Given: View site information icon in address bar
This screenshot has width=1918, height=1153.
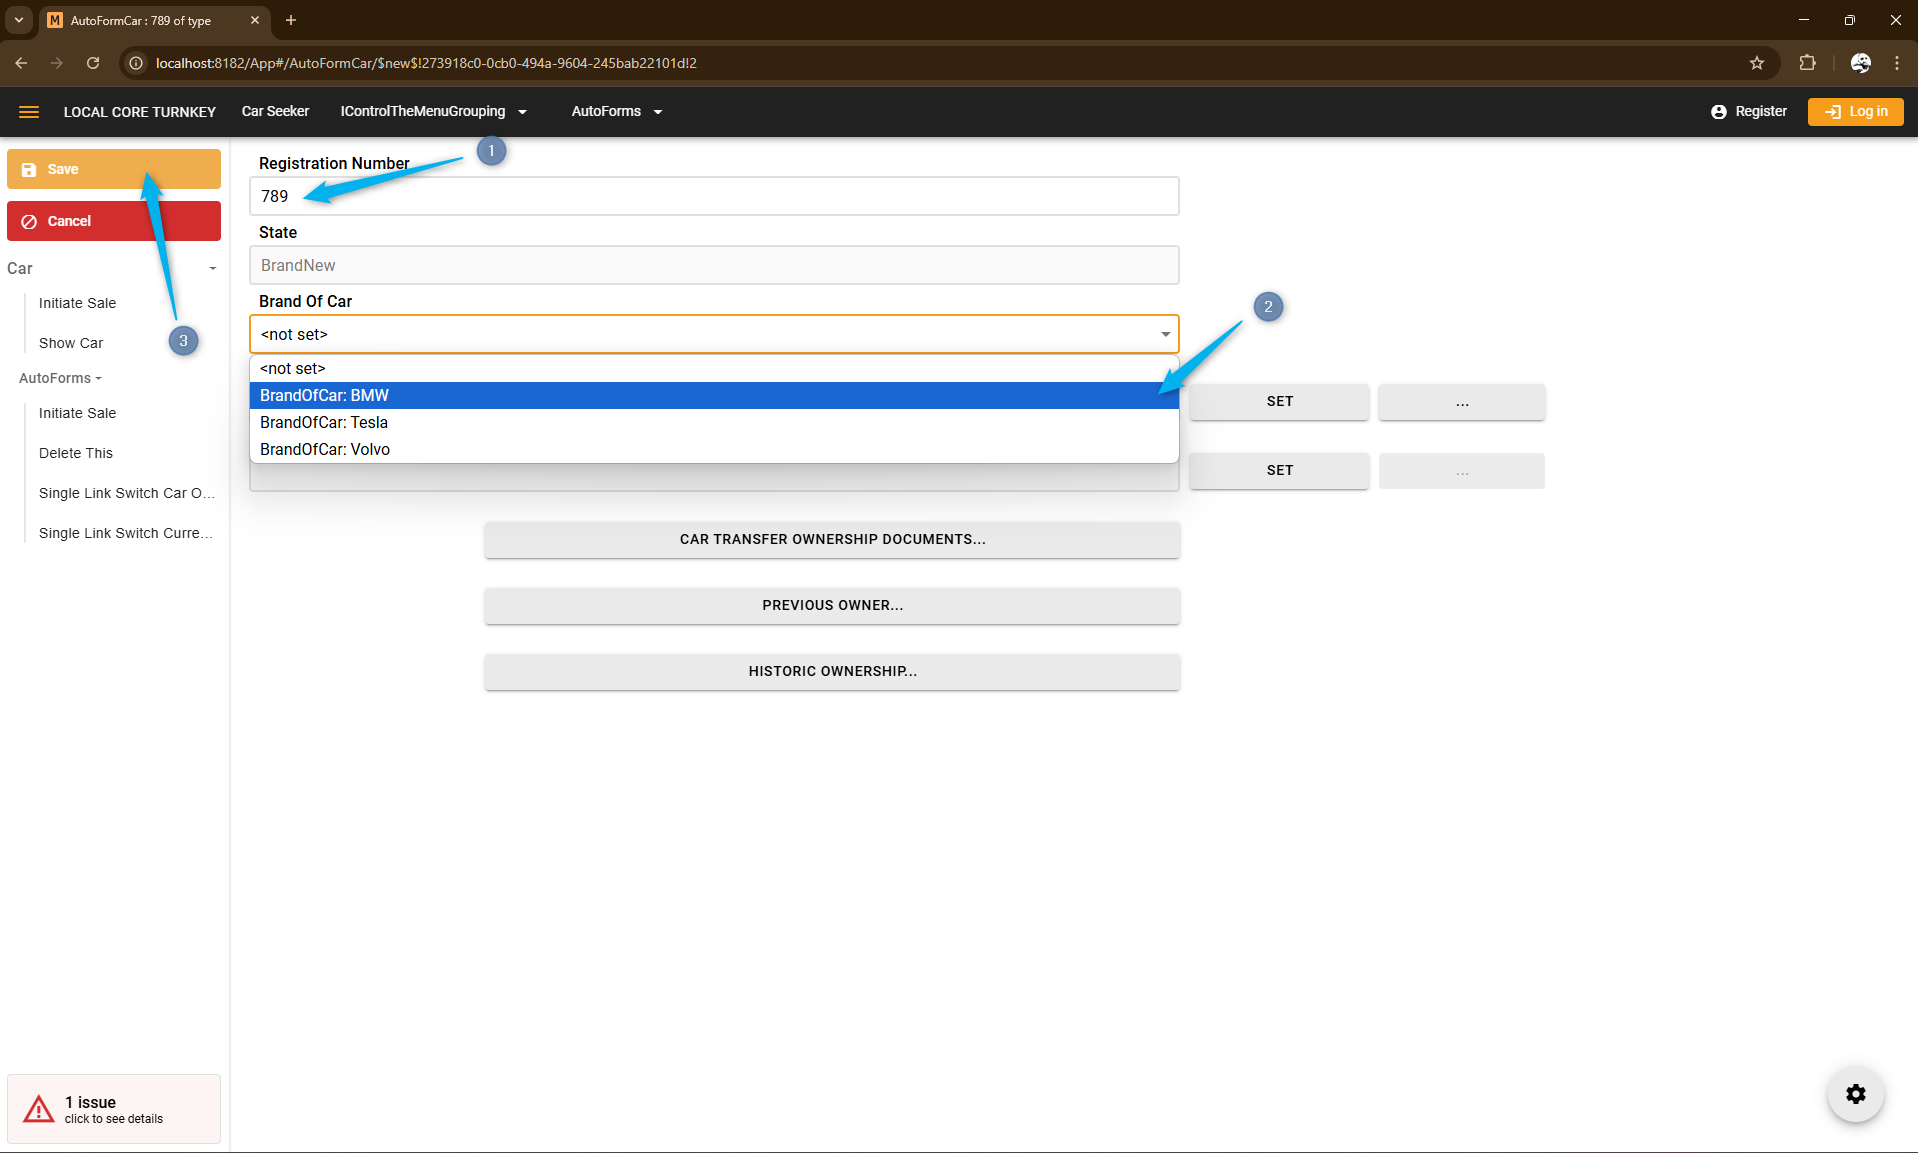Looking at the screenshot, I should point(137,63).
